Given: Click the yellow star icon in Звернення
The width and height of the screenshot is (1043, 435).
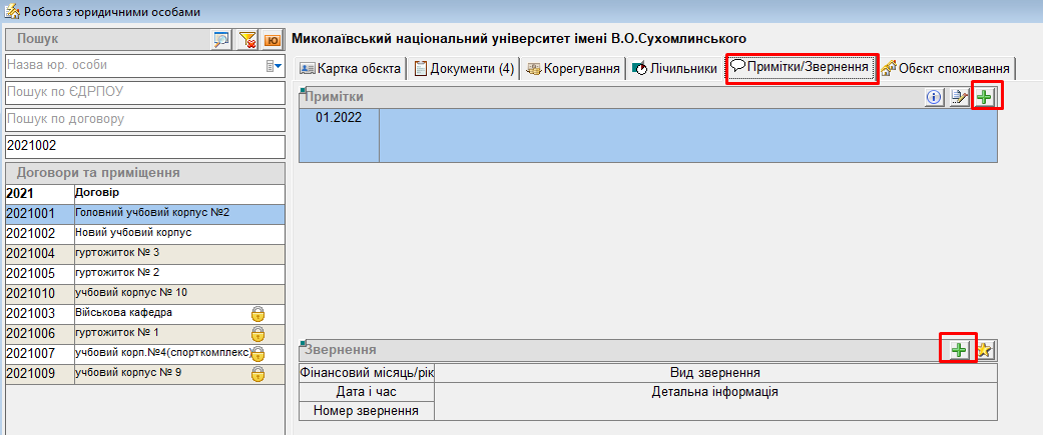Looking at the screenshot, I should (x=985, y=350).
